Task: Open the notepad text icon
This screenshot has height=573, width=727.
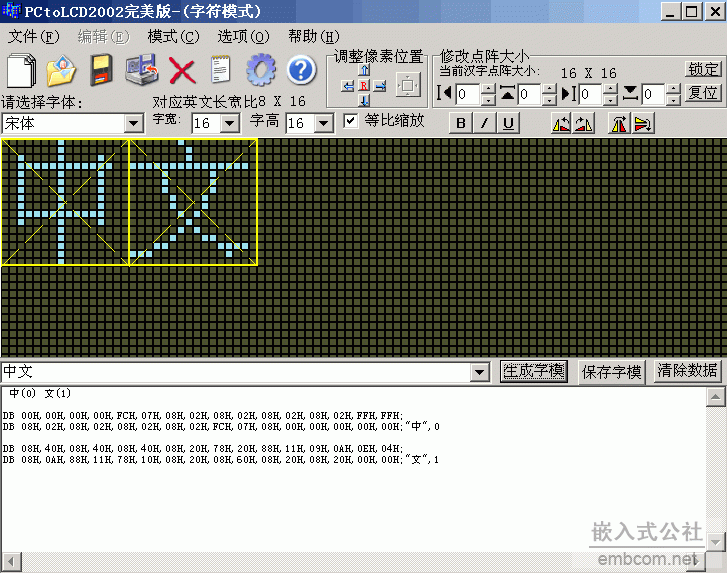Action: 221,70
